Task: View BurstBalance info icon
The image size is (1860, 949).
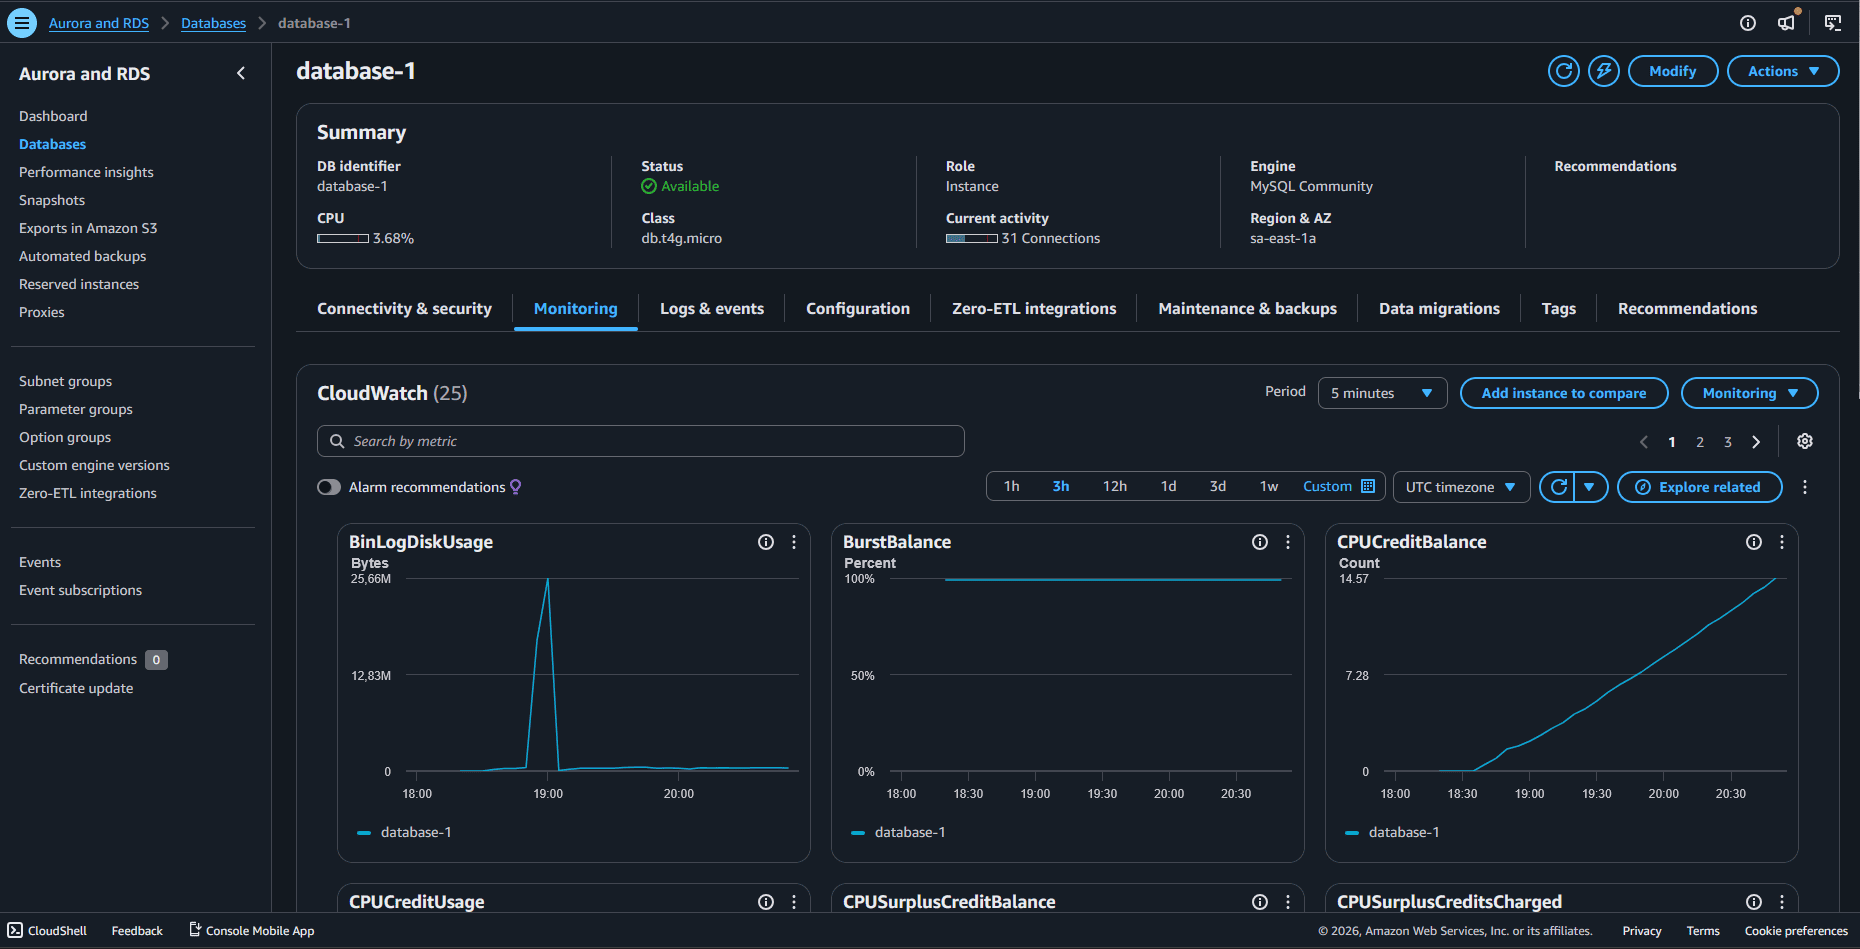Action: click(x=1260, y=542)
